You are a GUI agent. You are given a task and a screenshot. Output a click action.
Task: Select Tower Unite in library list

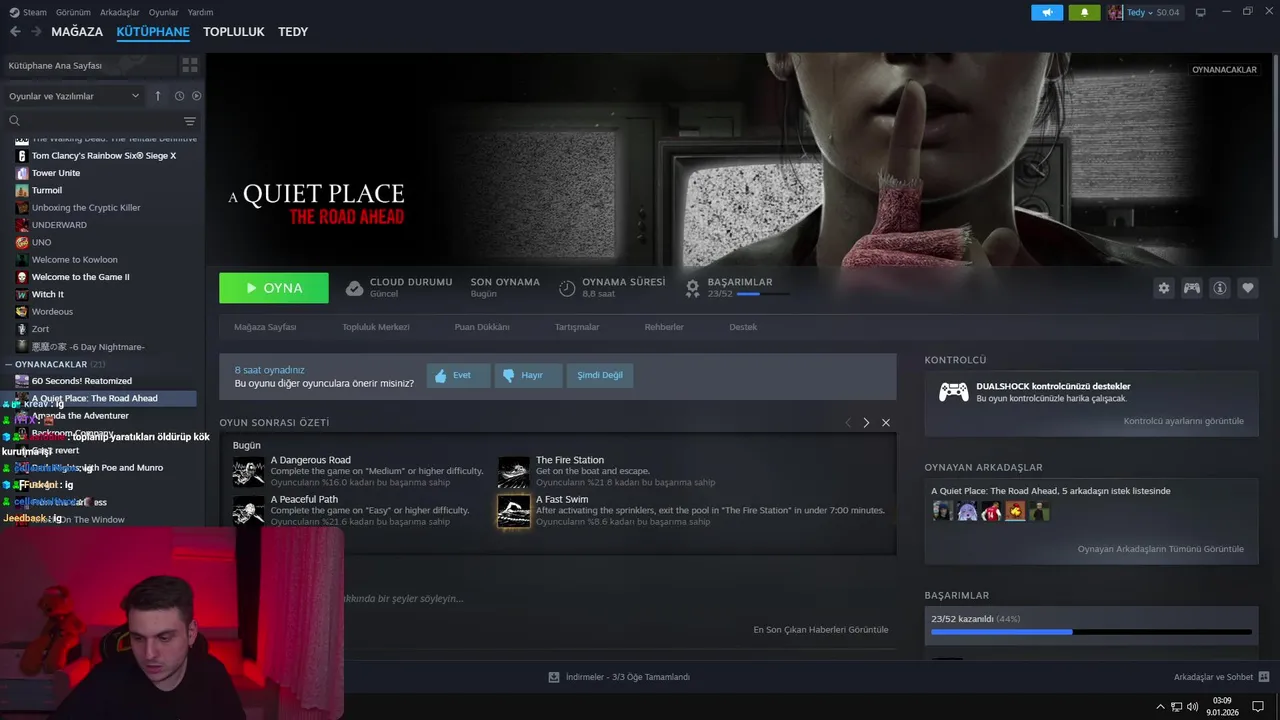(56, 173)
